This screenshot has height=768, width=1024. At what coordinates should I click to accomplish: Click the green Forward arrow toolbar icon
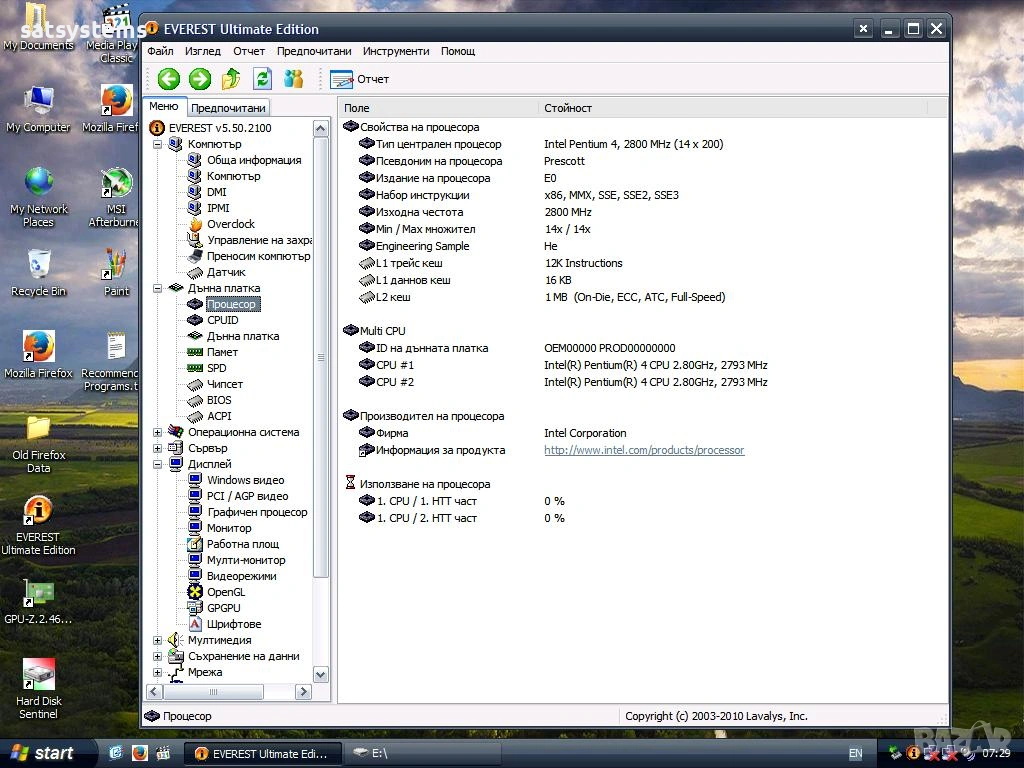click(200, 79)
